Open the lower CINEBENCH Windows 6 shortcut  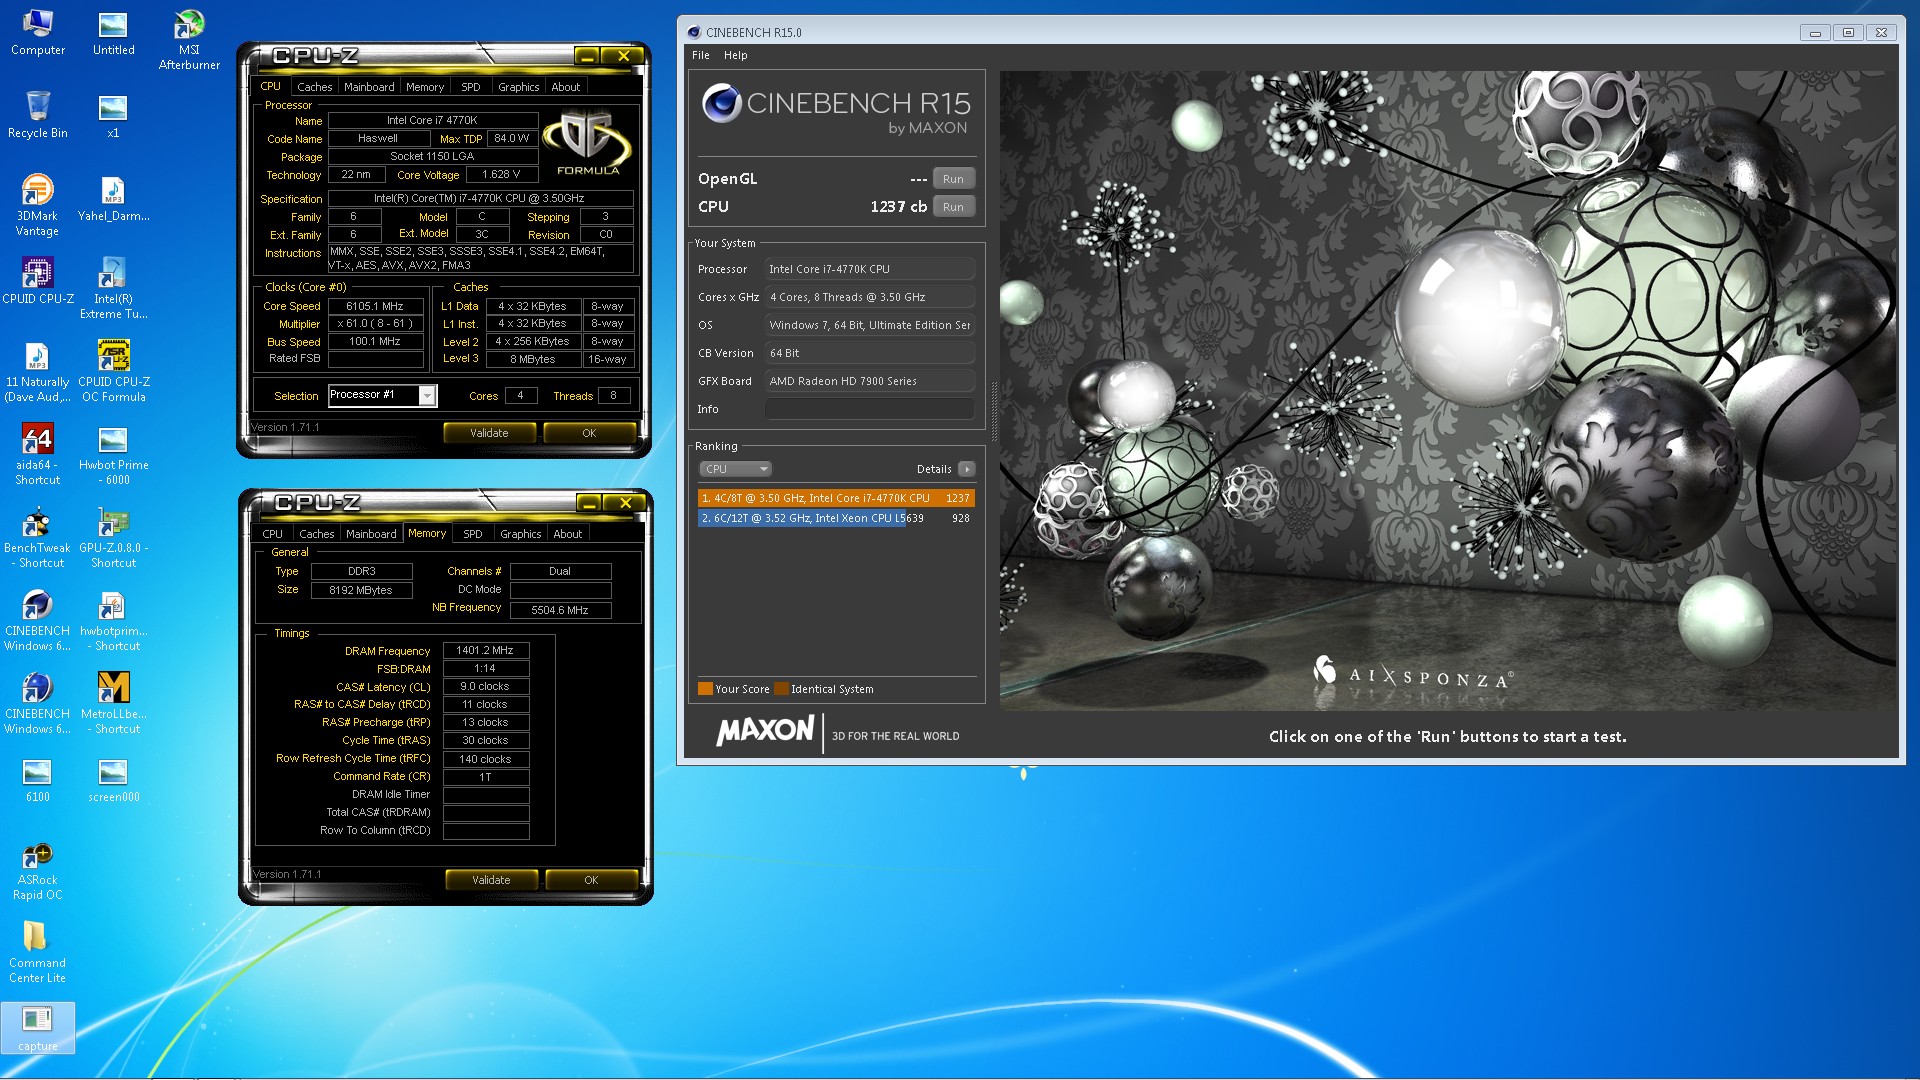click(37, 703)
